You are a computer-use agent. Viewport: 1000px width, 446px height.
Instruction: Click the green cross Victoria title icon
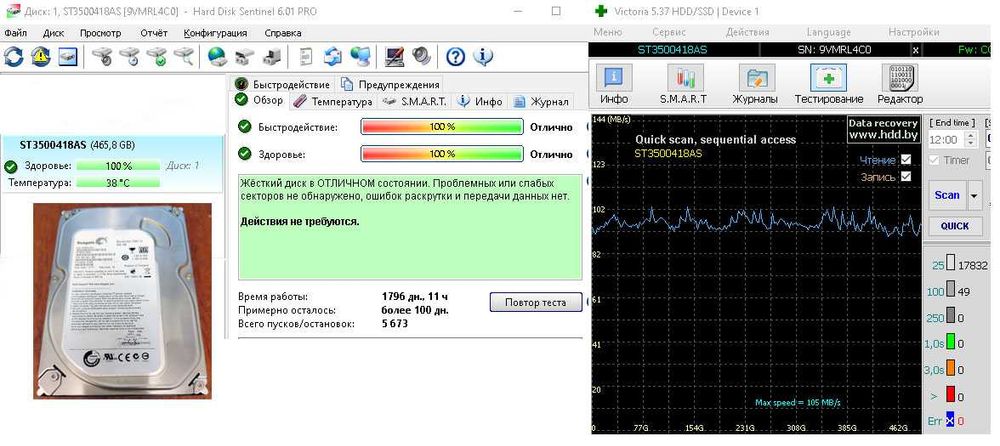599,11
